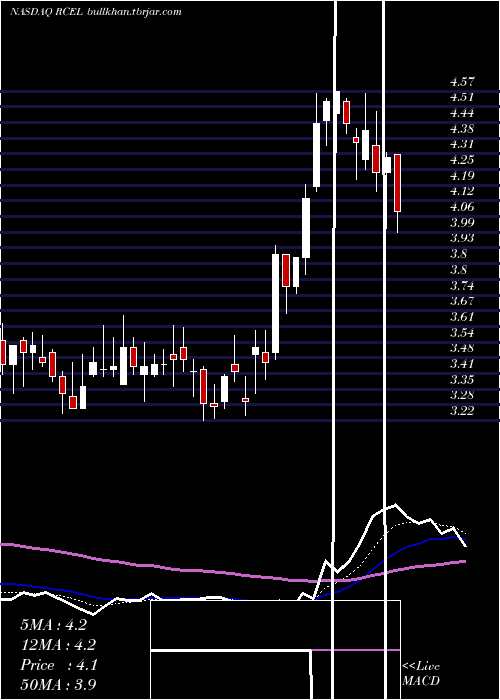Click the 50MA : 3.9 legend entry
Viewport: 500px width, 700px height.
58,684
